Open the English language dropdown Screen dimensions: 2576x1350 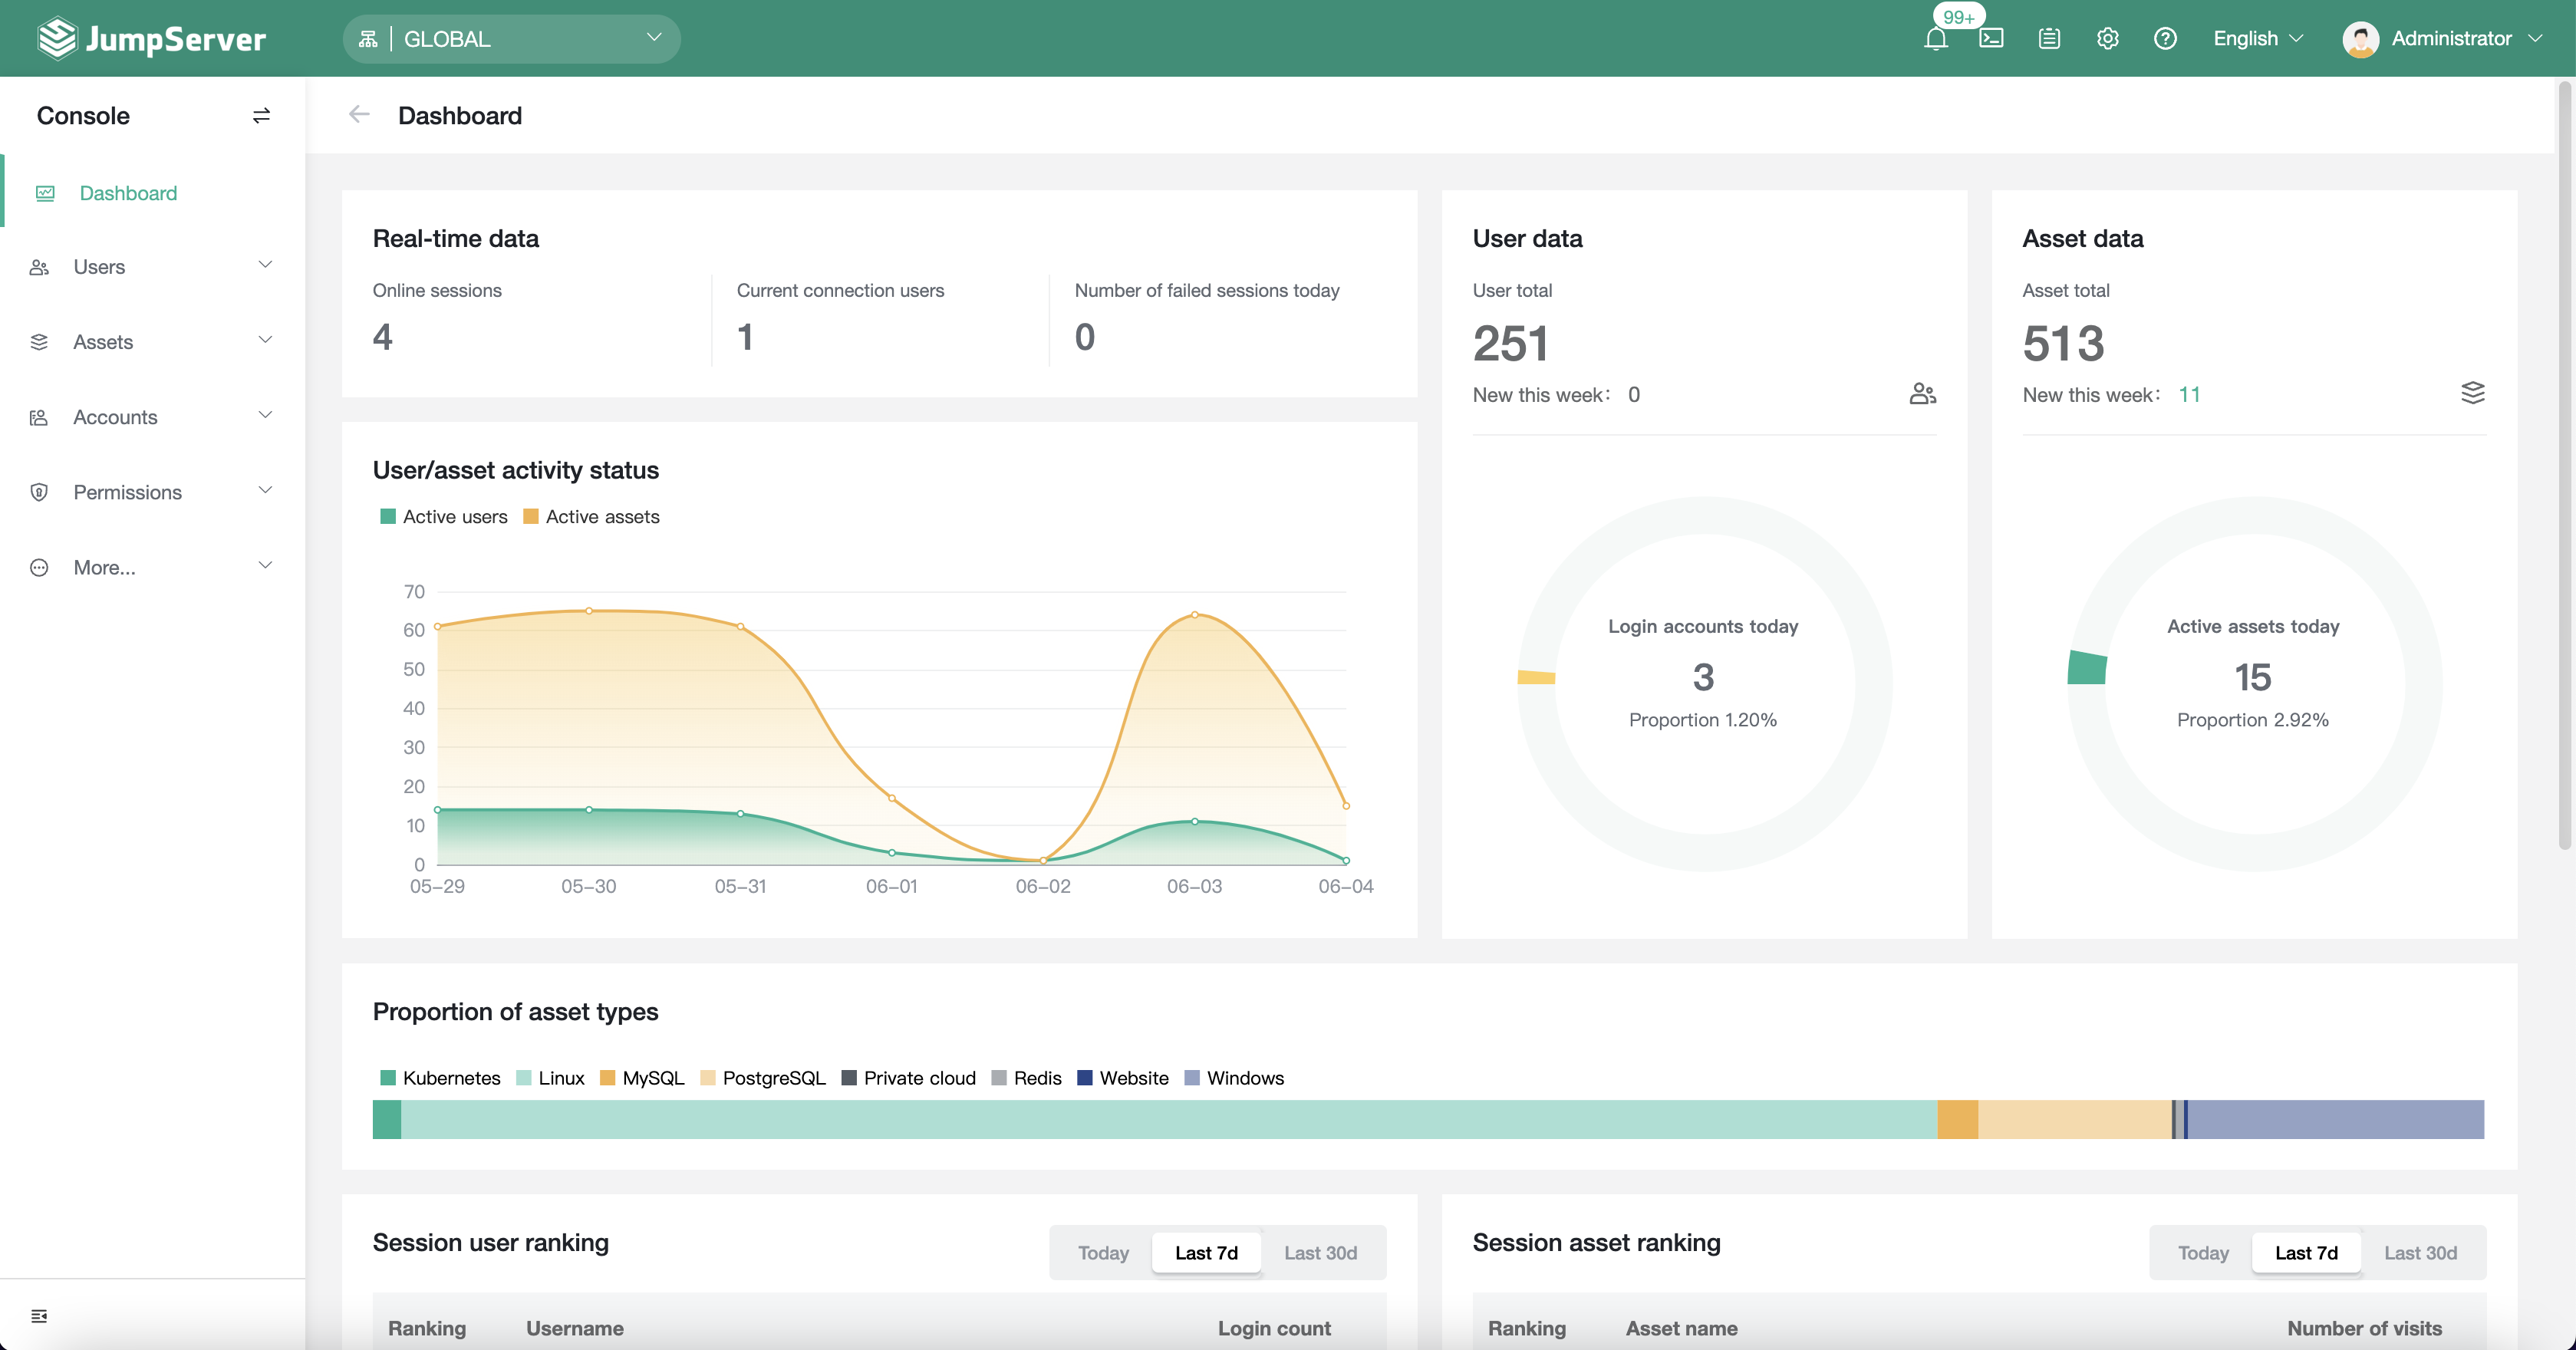[2258, 39]
